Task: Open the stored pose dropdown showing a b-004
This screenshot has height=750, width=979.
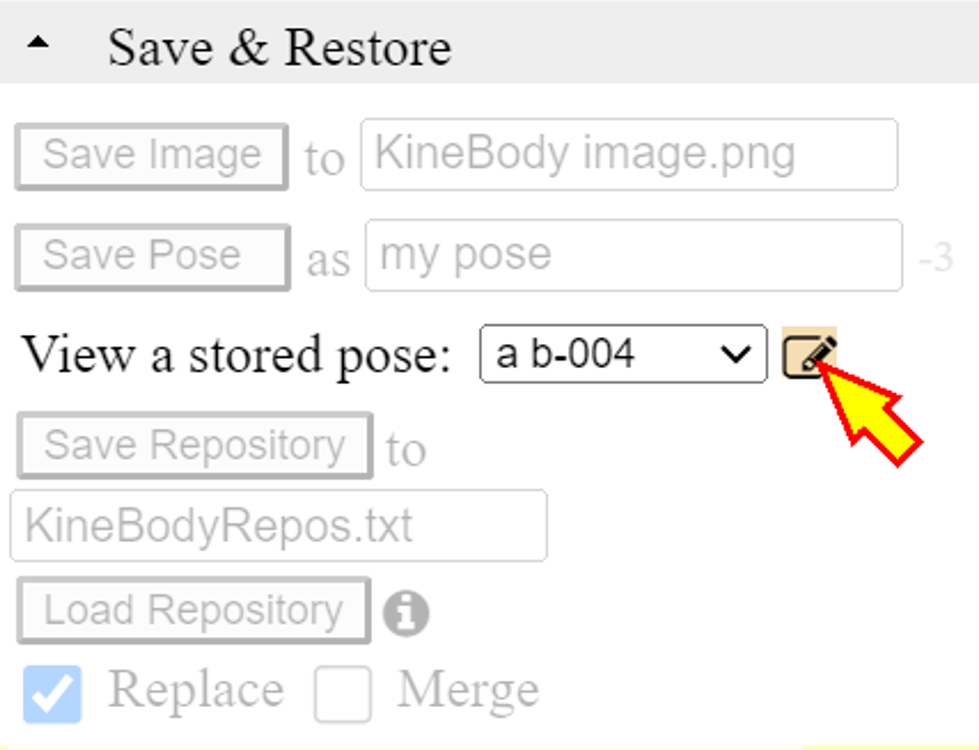Action: [x=623, y=353]
